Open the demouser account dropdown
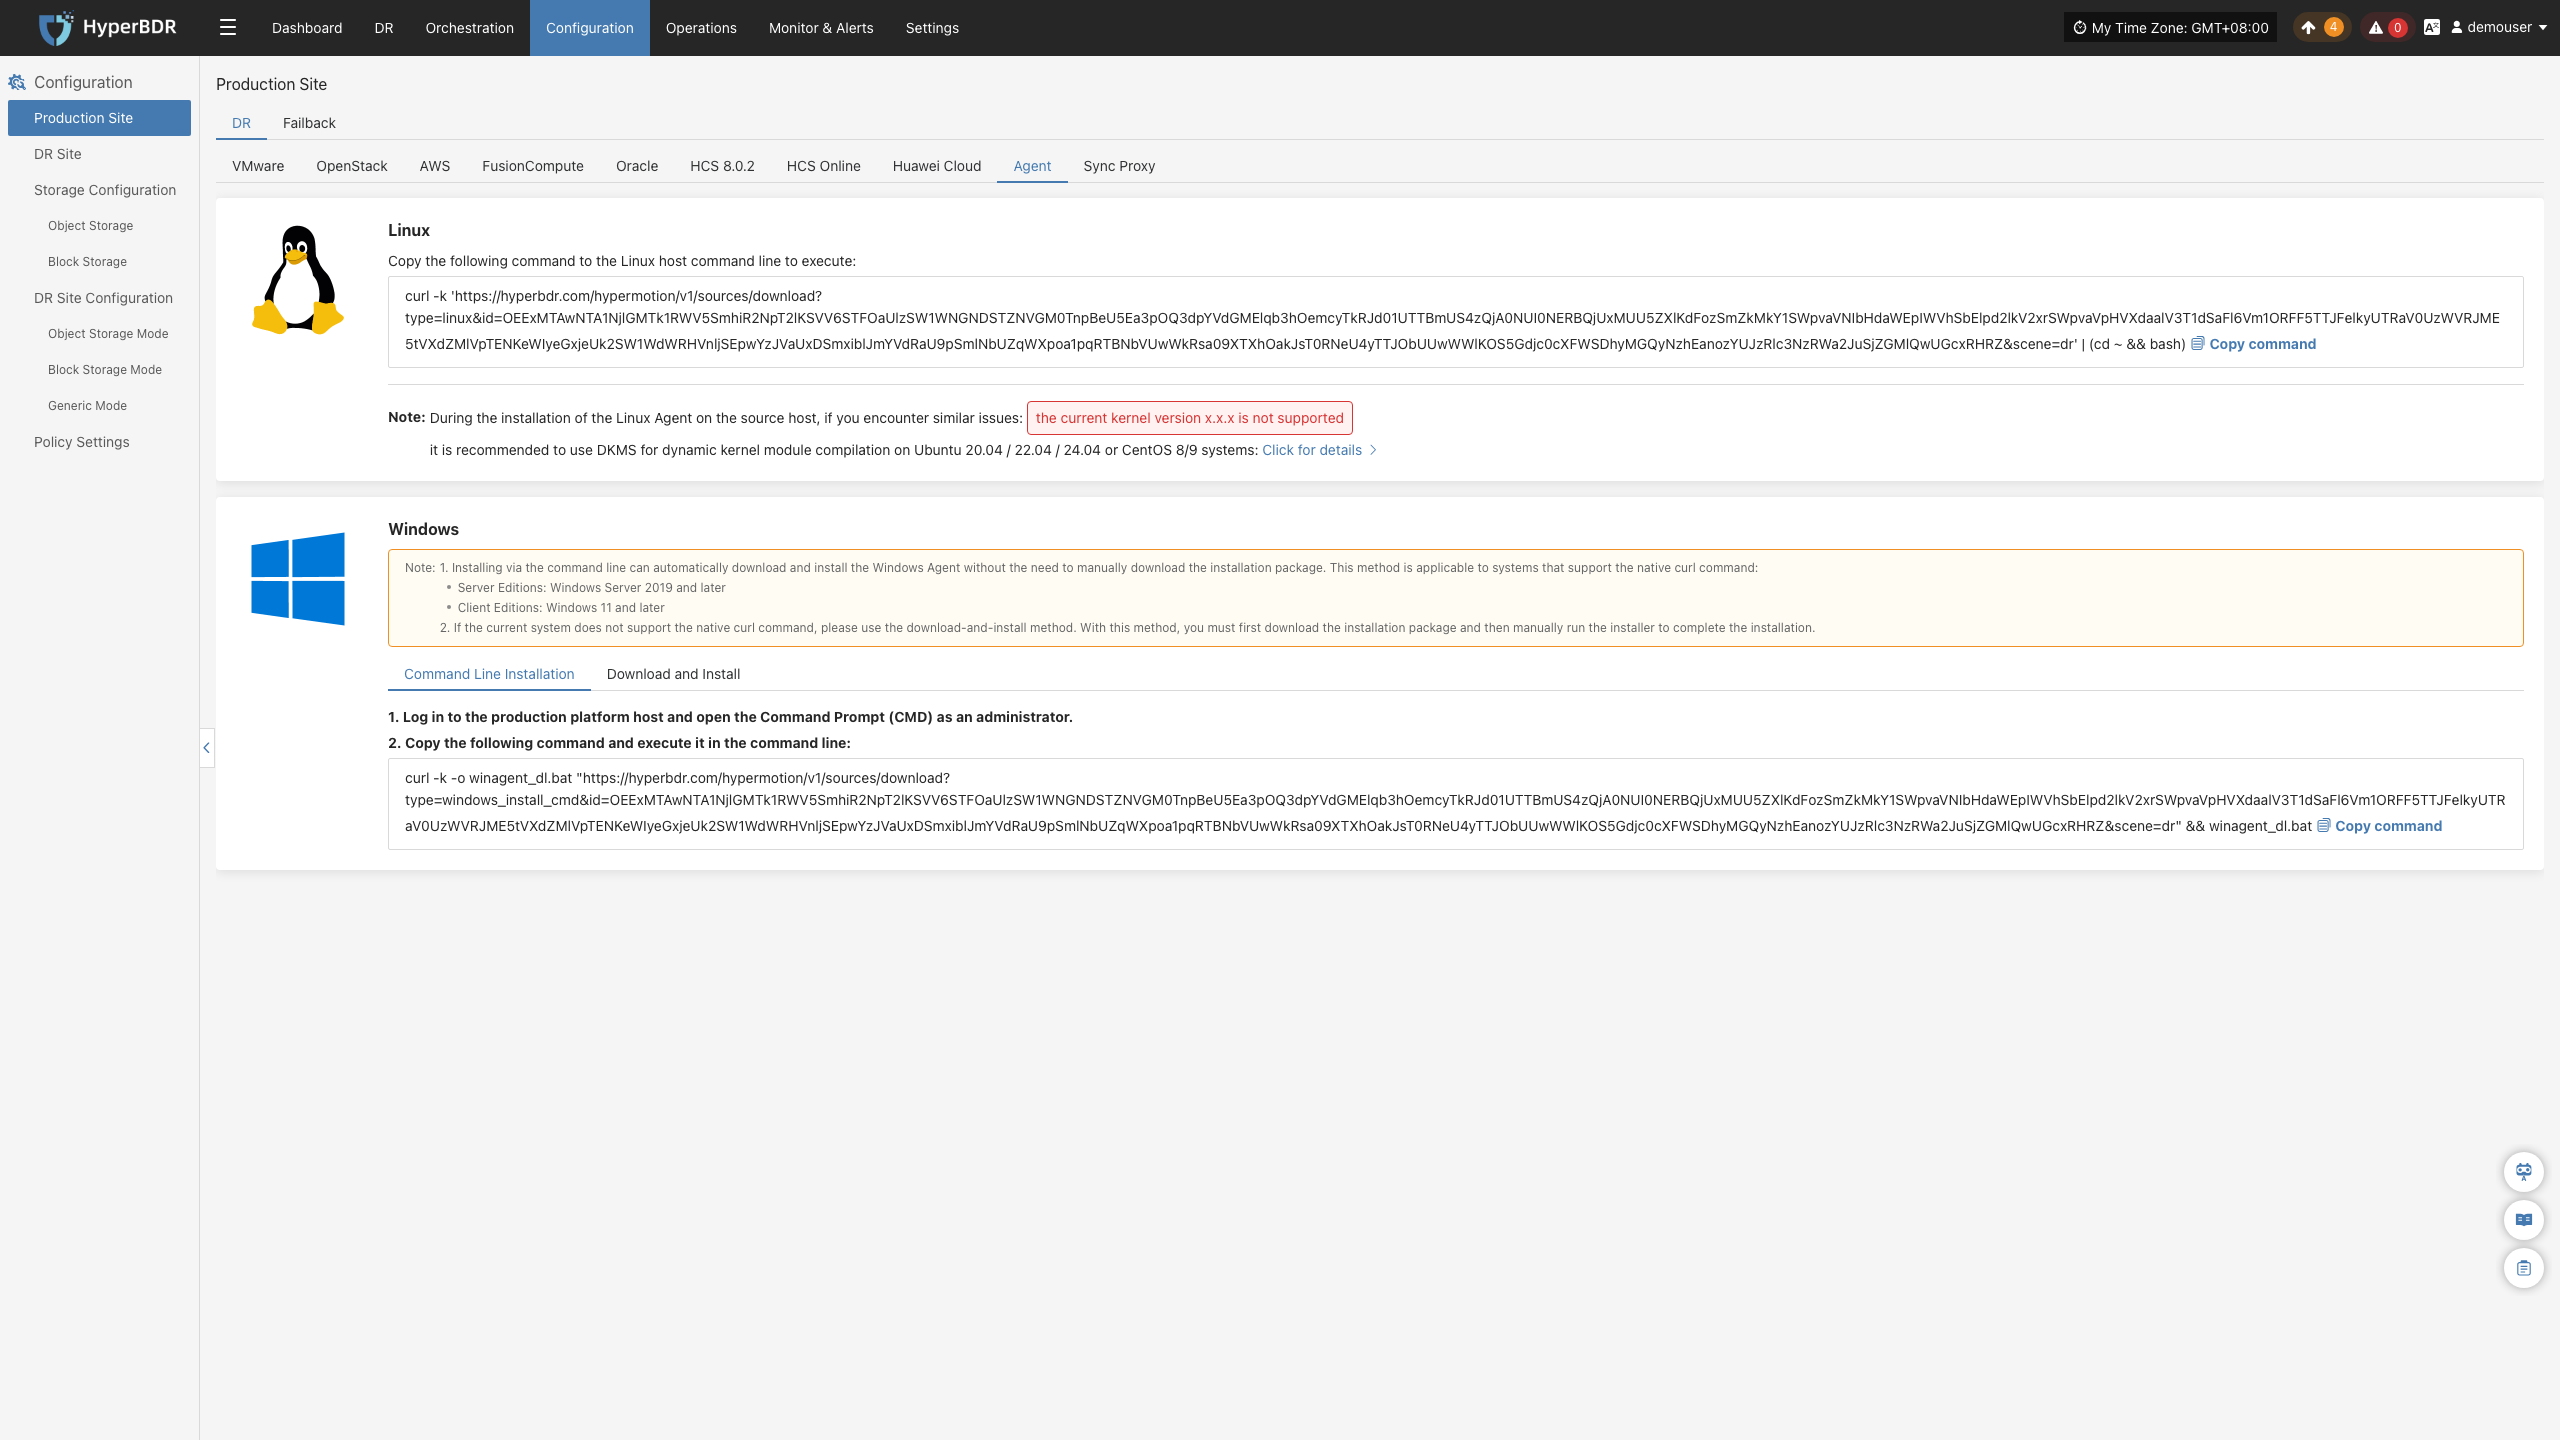 (x=2498, y=28)
